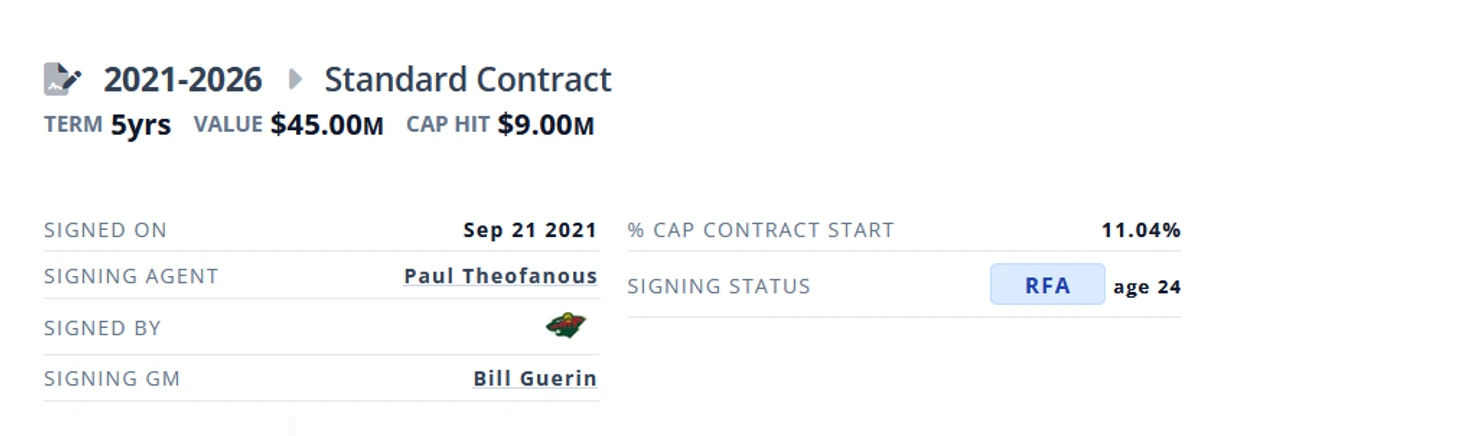Click the SIGNING GM label
This screenshot has width=1460, height=436.
pyautogui.click(x=112, y=379)
